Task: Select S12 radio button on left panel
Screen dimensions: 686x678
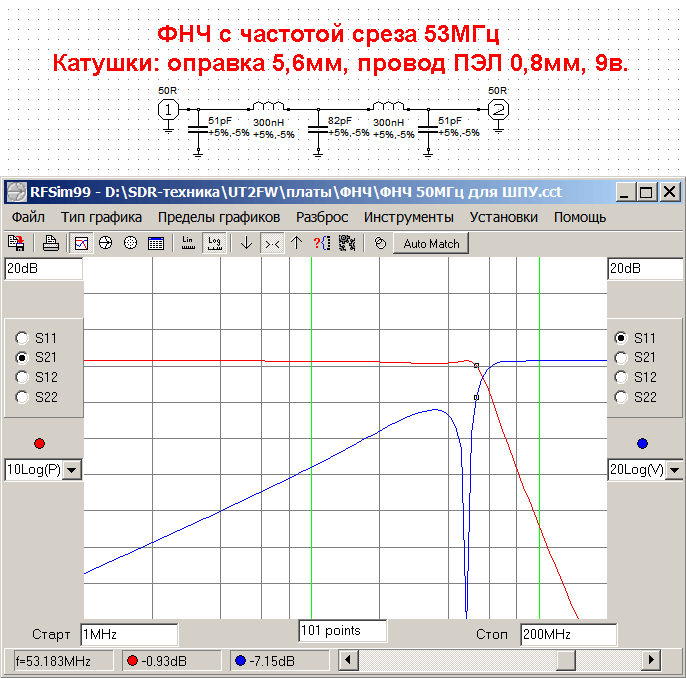Action: [22, 377]
